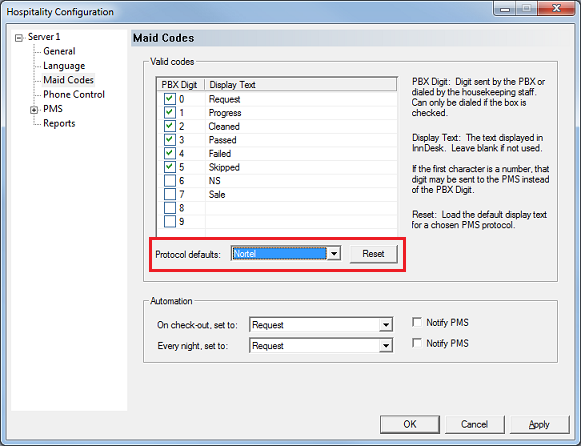This screenshot has height=446, width=581.
Task: Enable Notify PMS for check-out
Action: 417,322
